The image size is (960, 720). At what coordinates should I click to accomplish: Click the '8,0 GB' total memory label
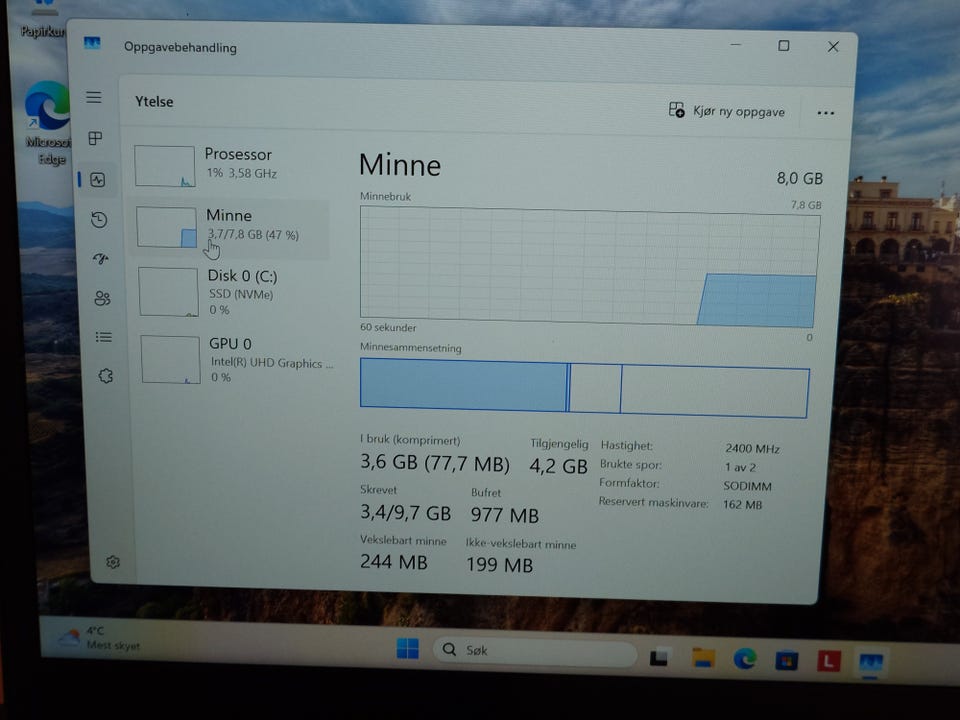(800, 178)
